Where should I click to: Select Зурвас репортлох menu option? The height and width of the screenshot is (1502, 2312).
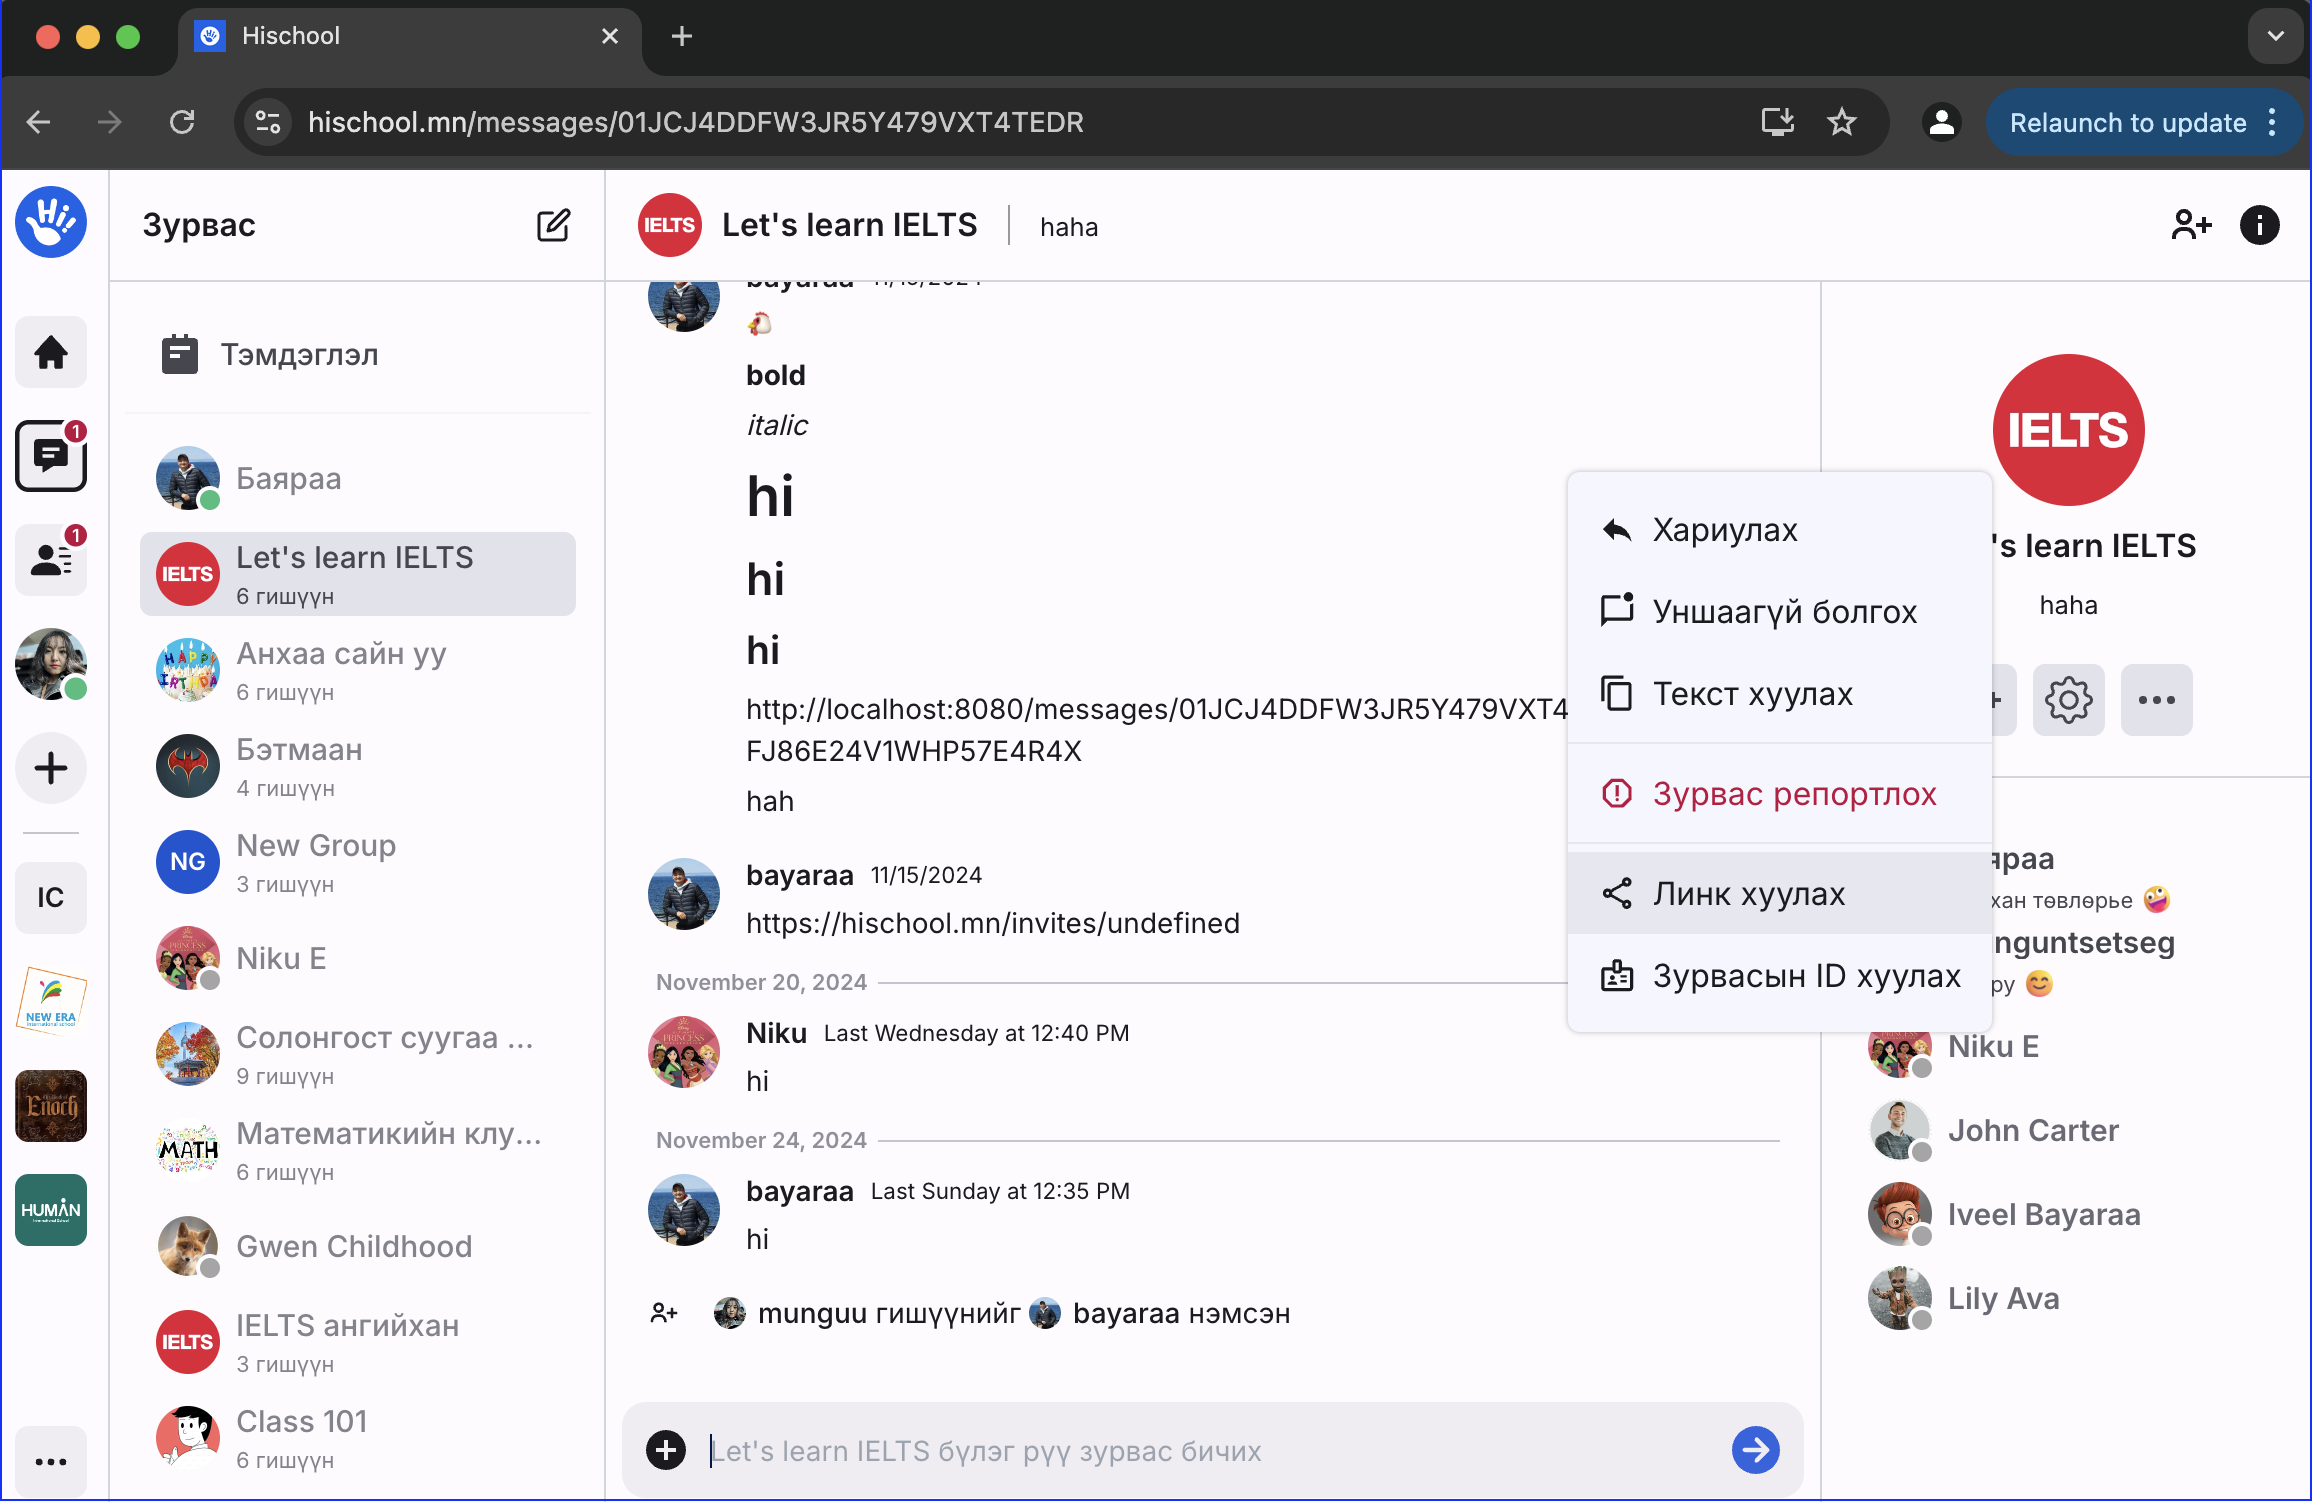(x=1794, y=794)
